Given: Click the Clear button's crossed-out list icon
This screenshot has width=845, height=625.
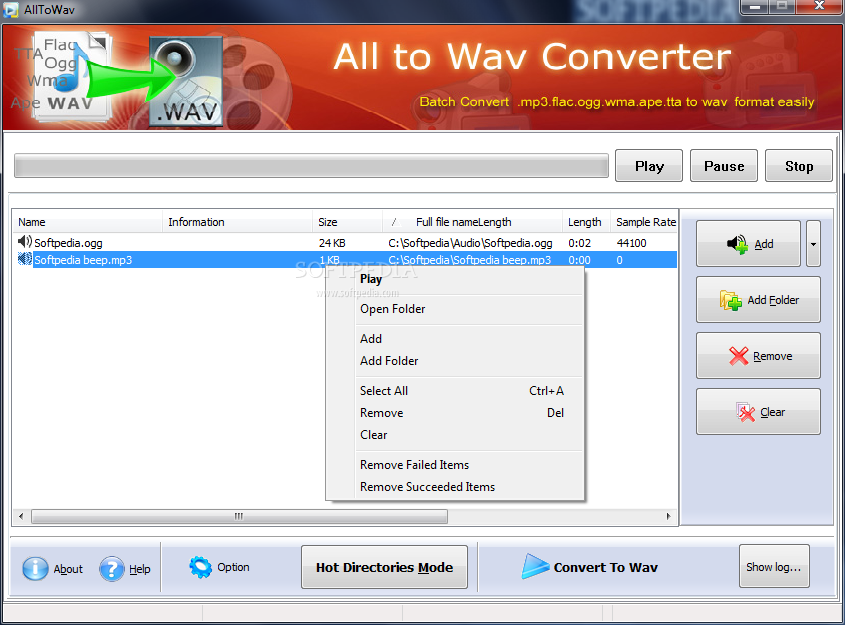Looking at the screenshot, I should click(x=745, y=412).
